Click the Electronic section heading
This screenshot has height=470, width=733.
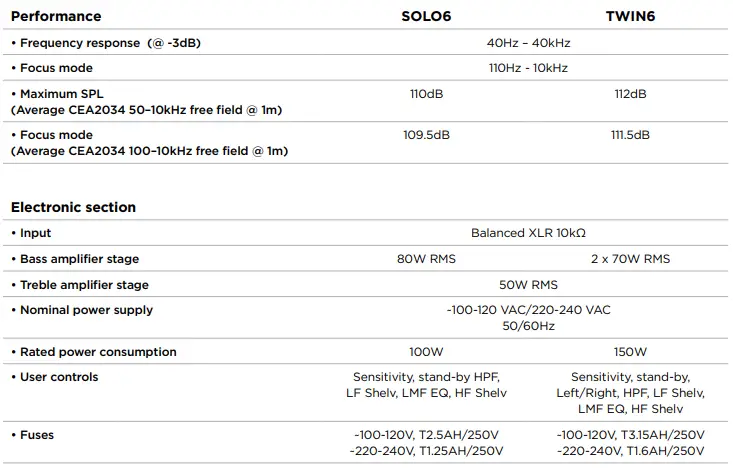pos(73,207)
